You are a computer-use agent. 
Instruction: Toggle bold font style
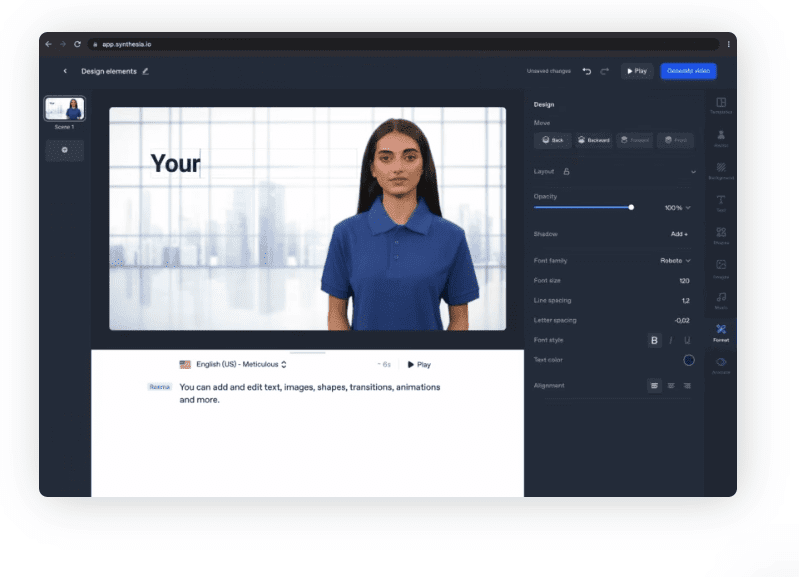point(655,341)
